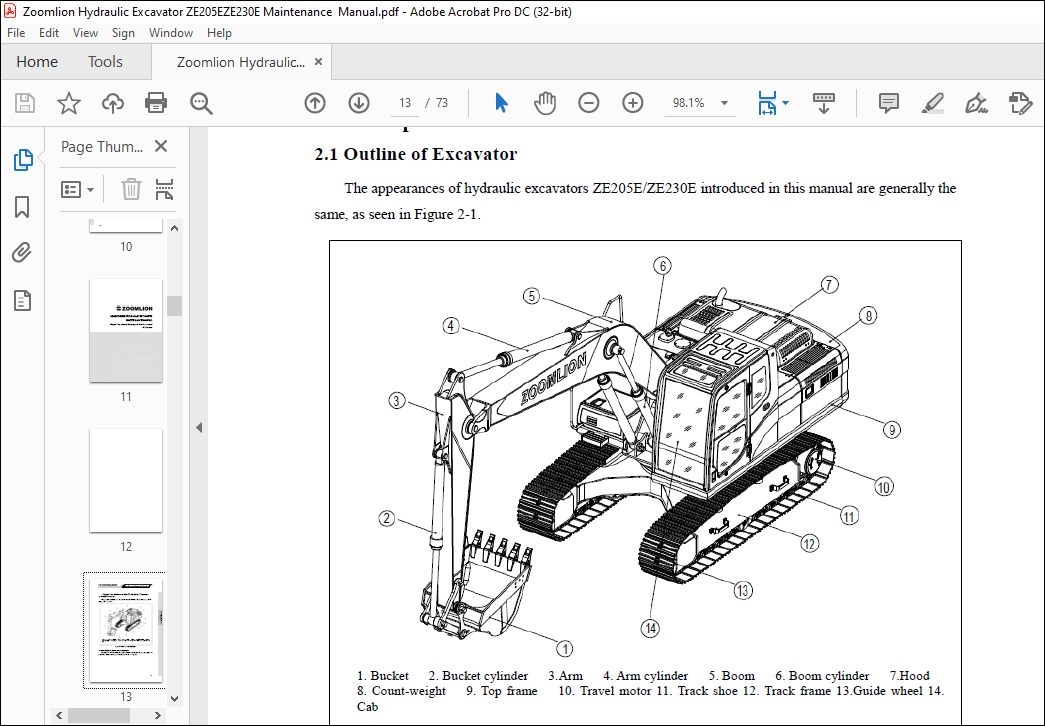Expand the fit page options arrow
1045x726 pixels.
pyautogui.click(x=785, y=103)
